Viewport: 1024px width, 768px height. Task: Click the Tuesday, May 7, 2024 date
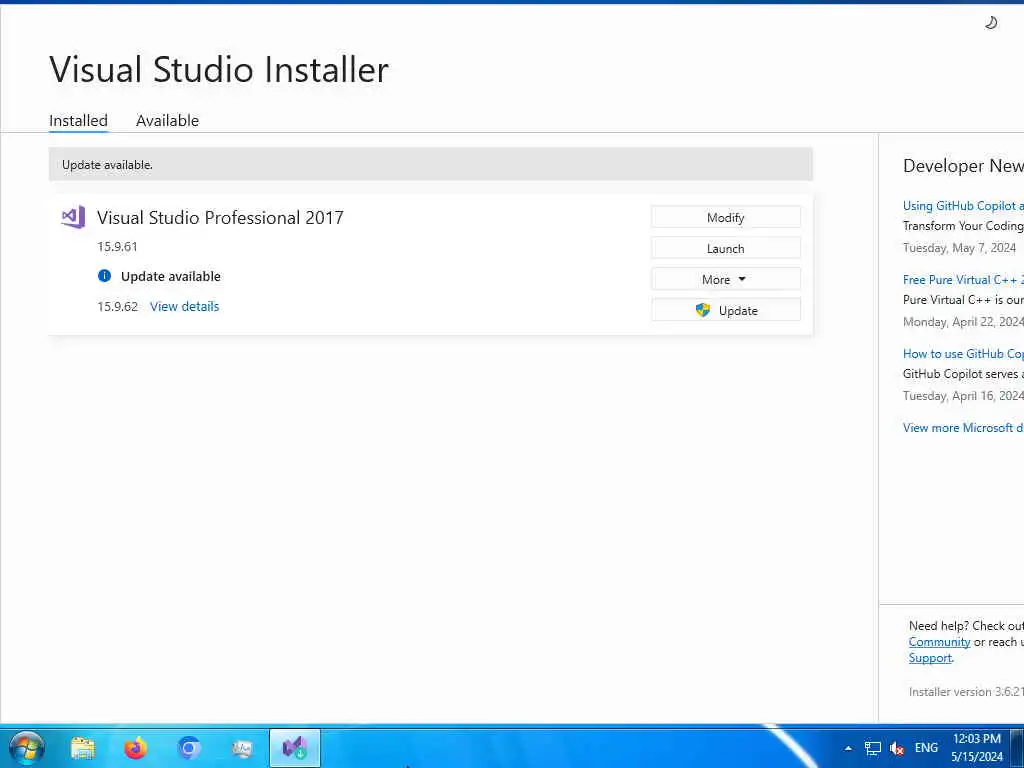tap(959, 248)
